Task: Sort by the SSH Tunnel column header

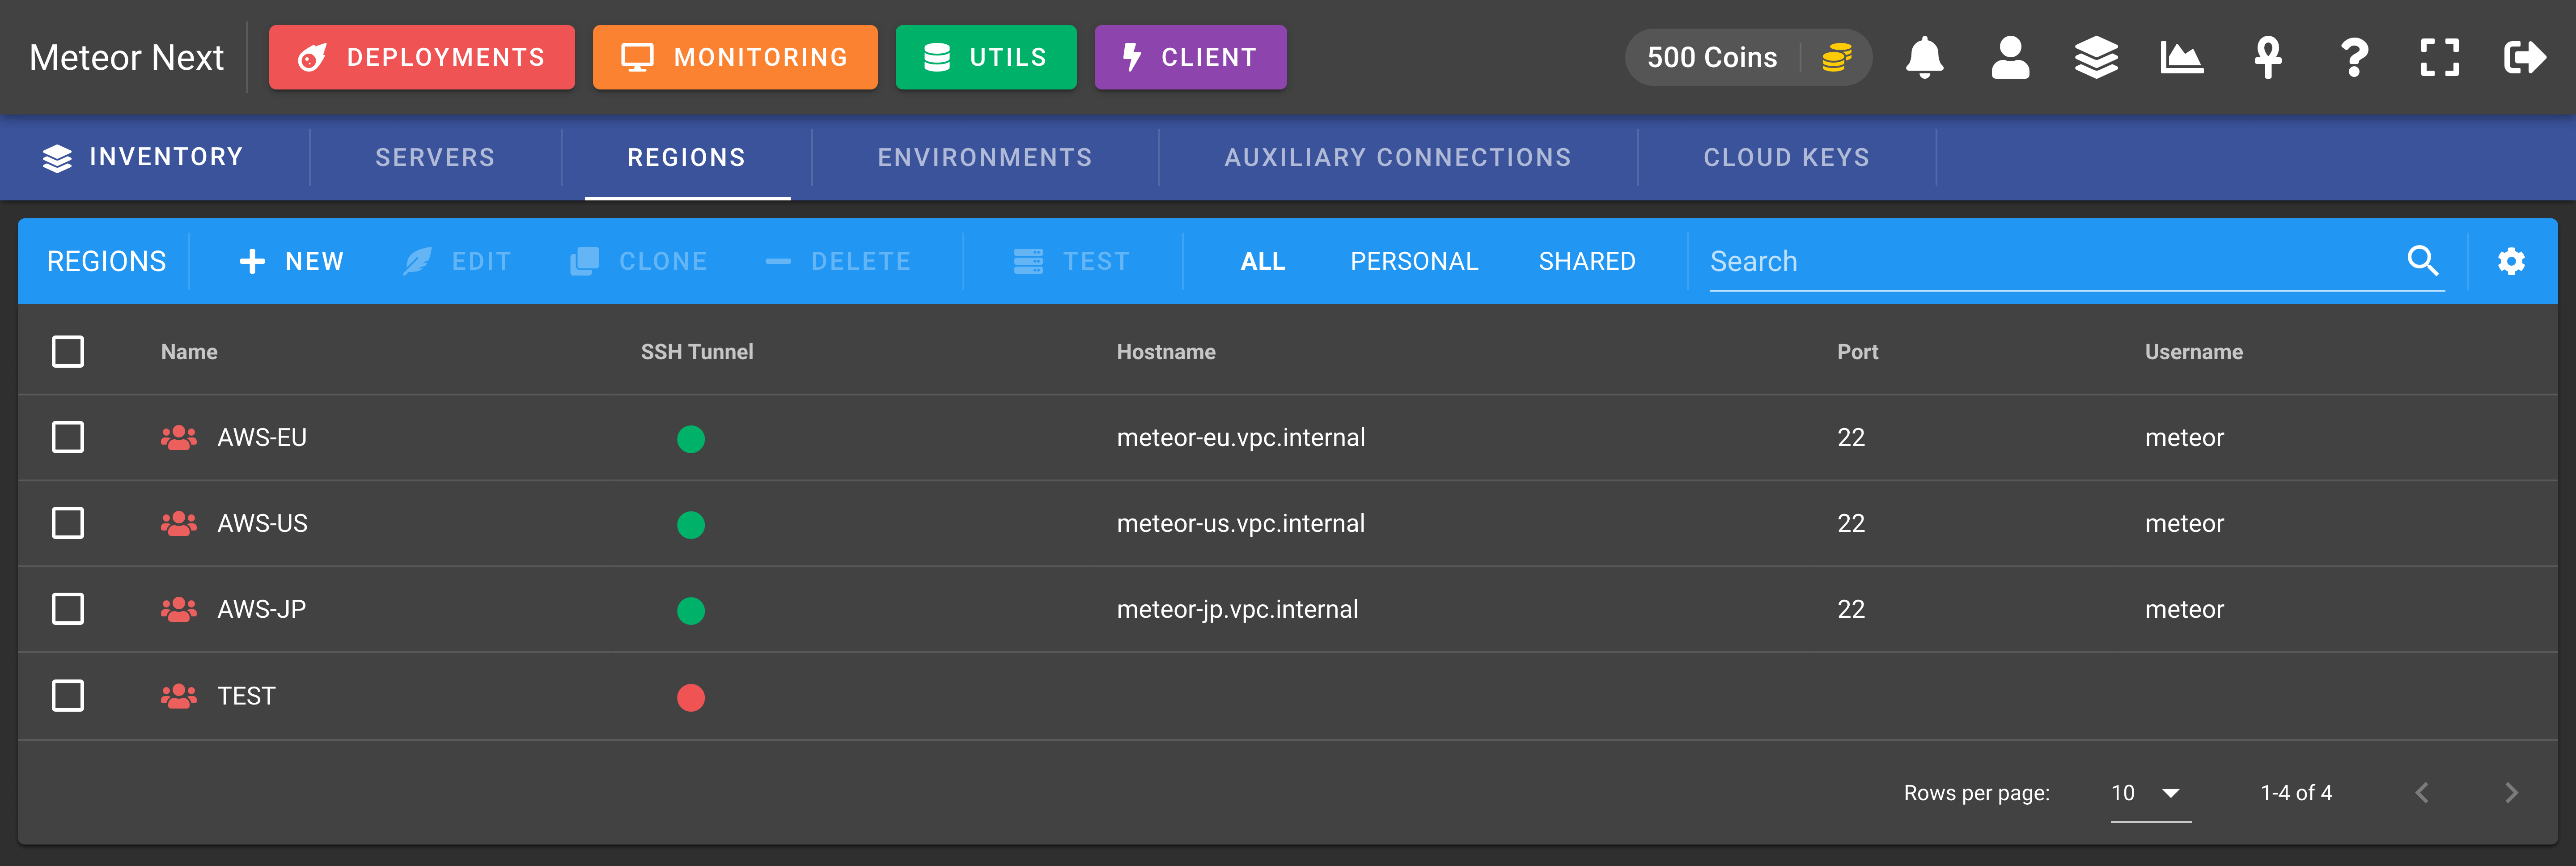Action: (x=697, y=352)
